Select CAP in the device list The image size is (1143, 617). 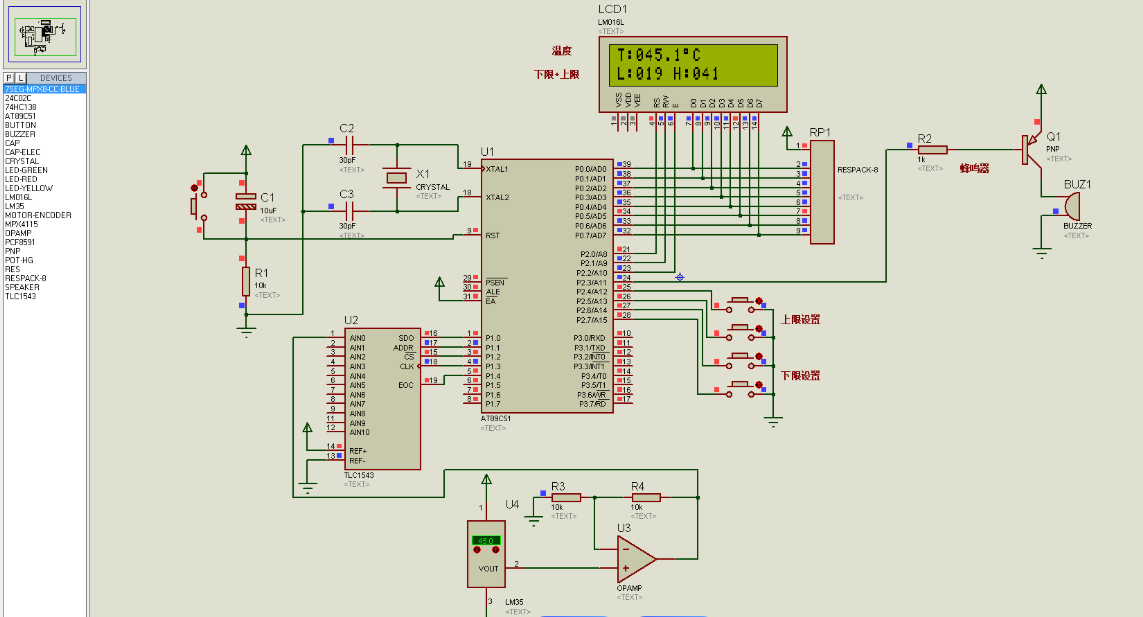tap(12, 143)
